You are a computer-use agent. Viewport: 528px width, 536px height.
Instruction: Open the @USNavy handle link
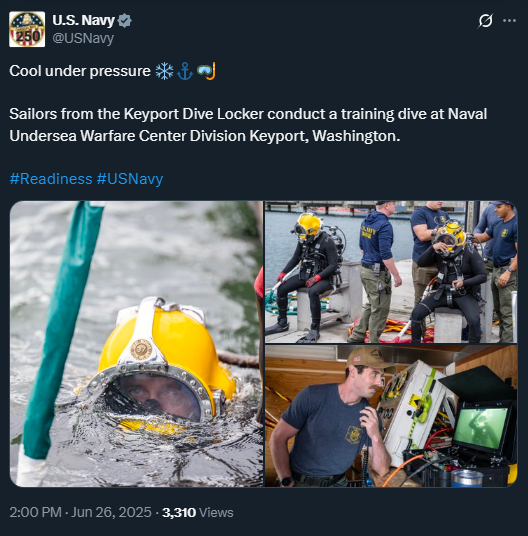tap(83, 38)
